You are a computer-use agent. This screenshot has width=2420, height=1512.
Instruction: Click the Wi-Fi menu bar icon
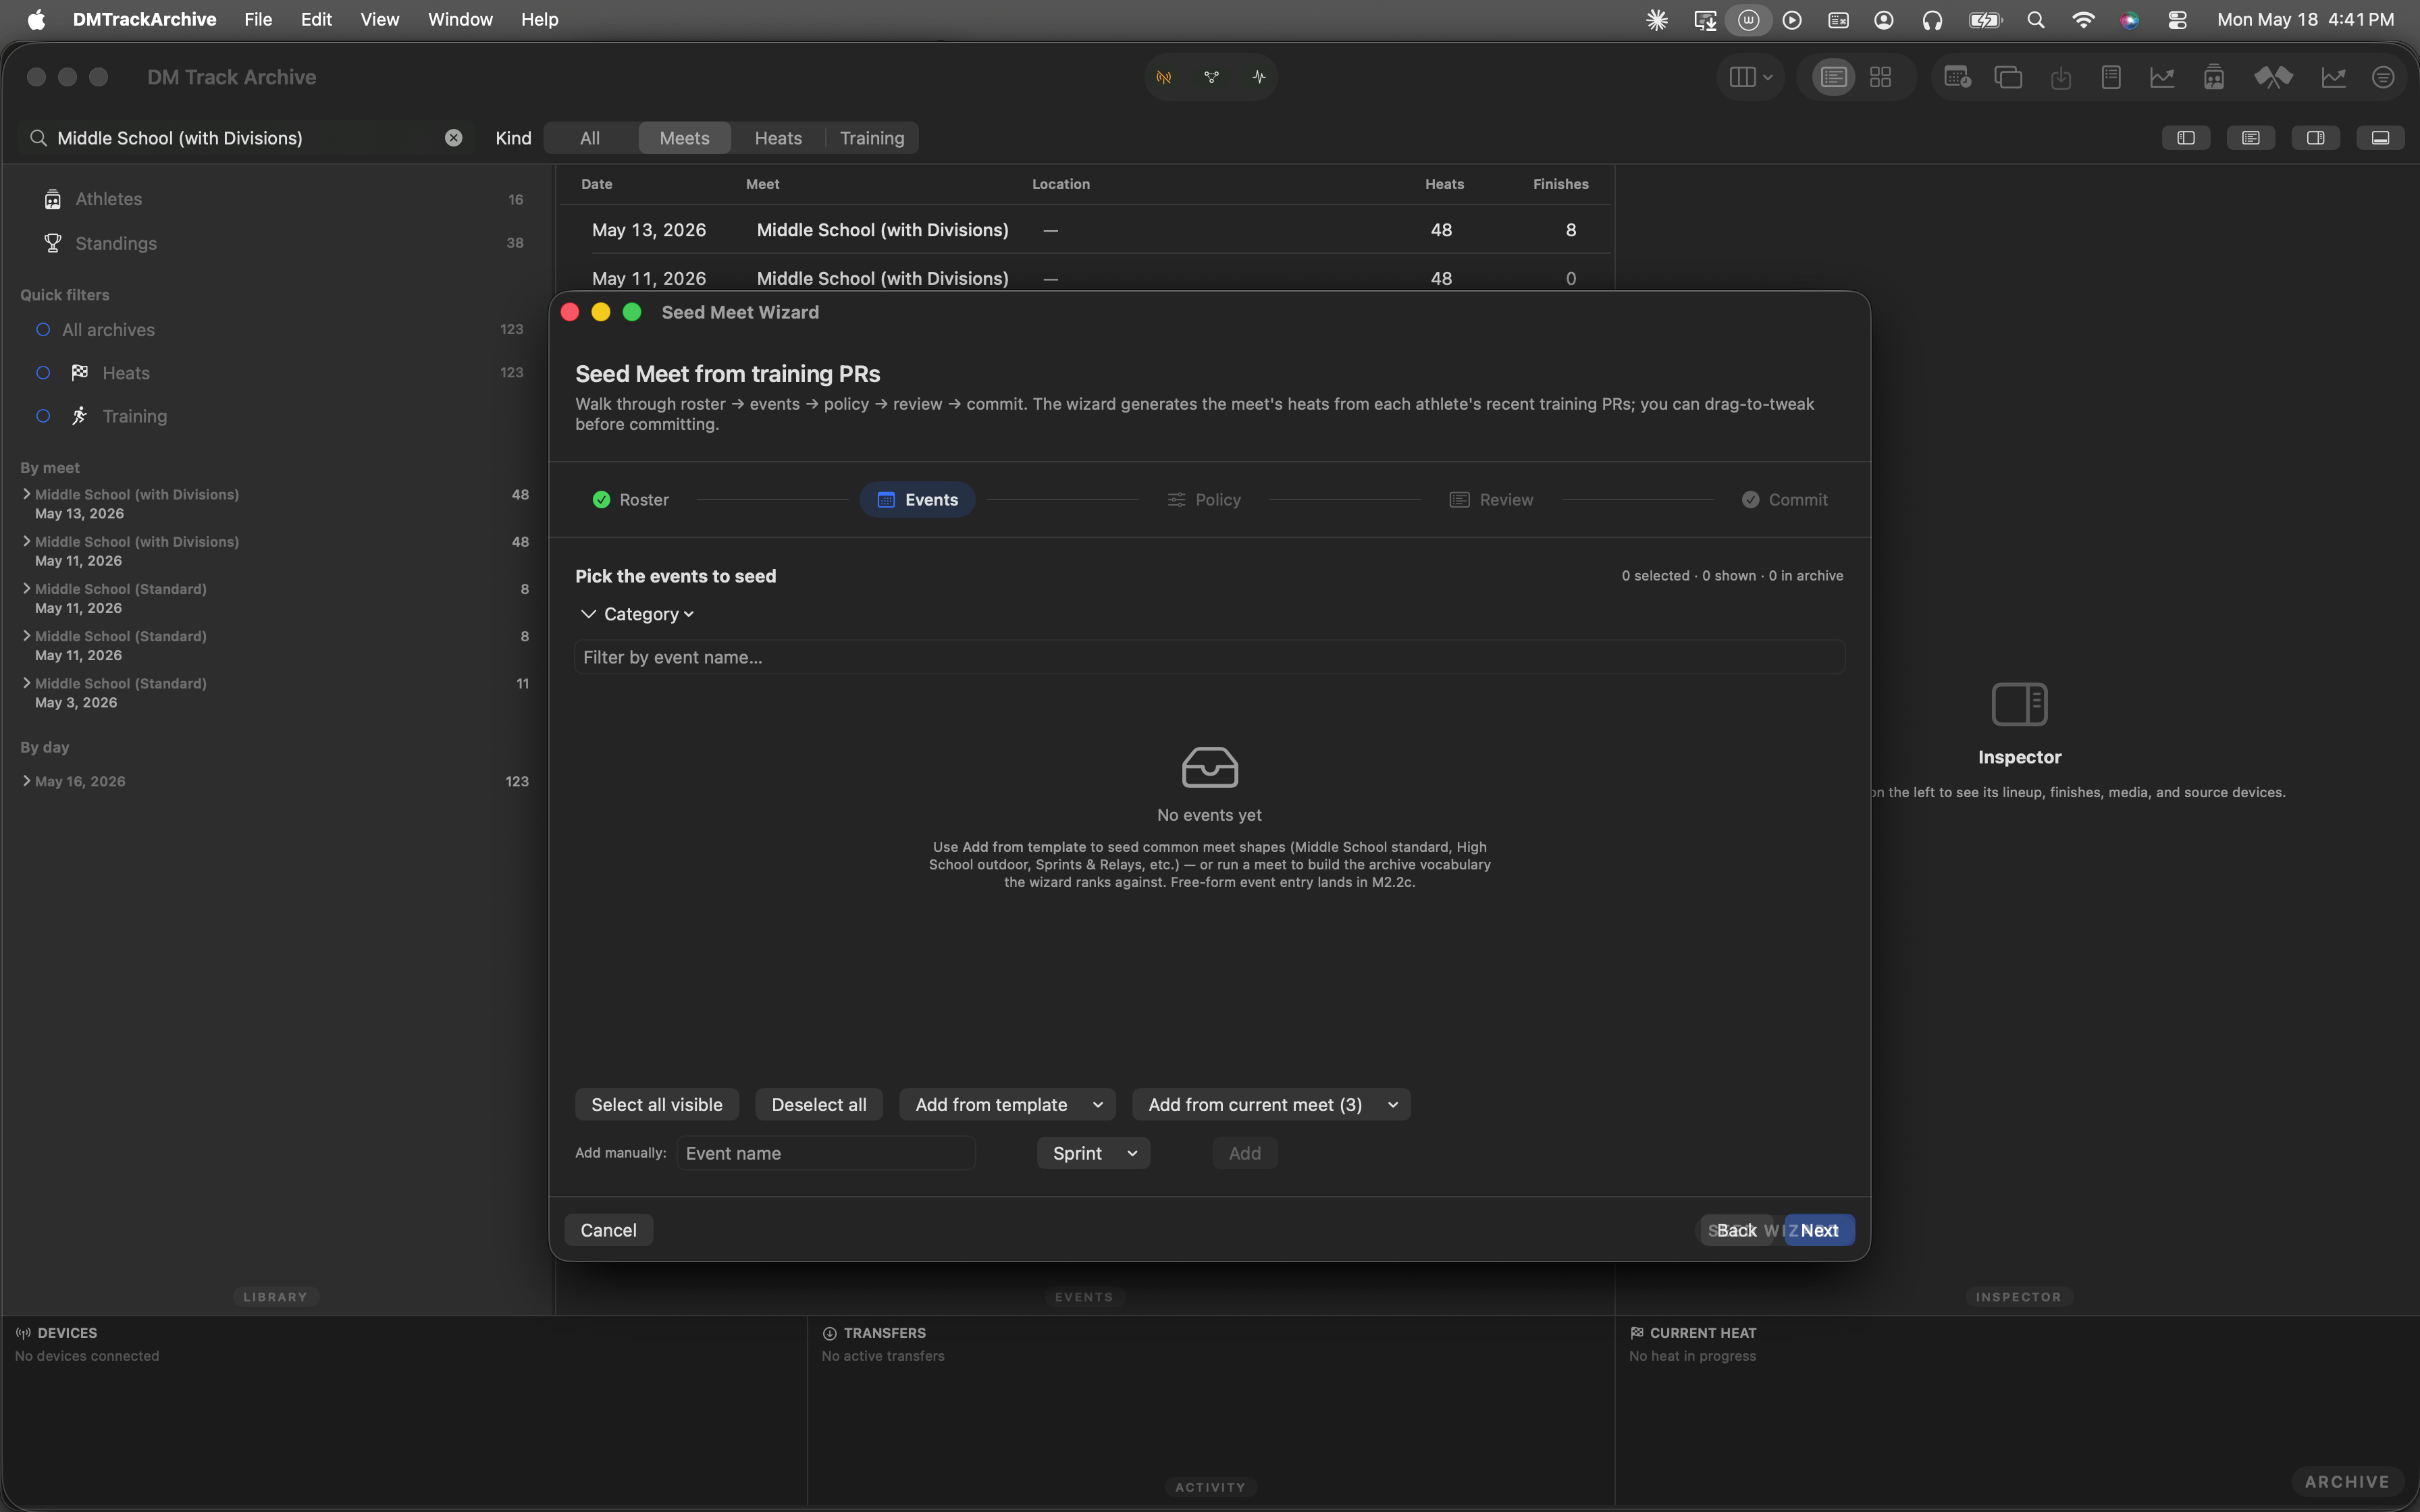2083,19
